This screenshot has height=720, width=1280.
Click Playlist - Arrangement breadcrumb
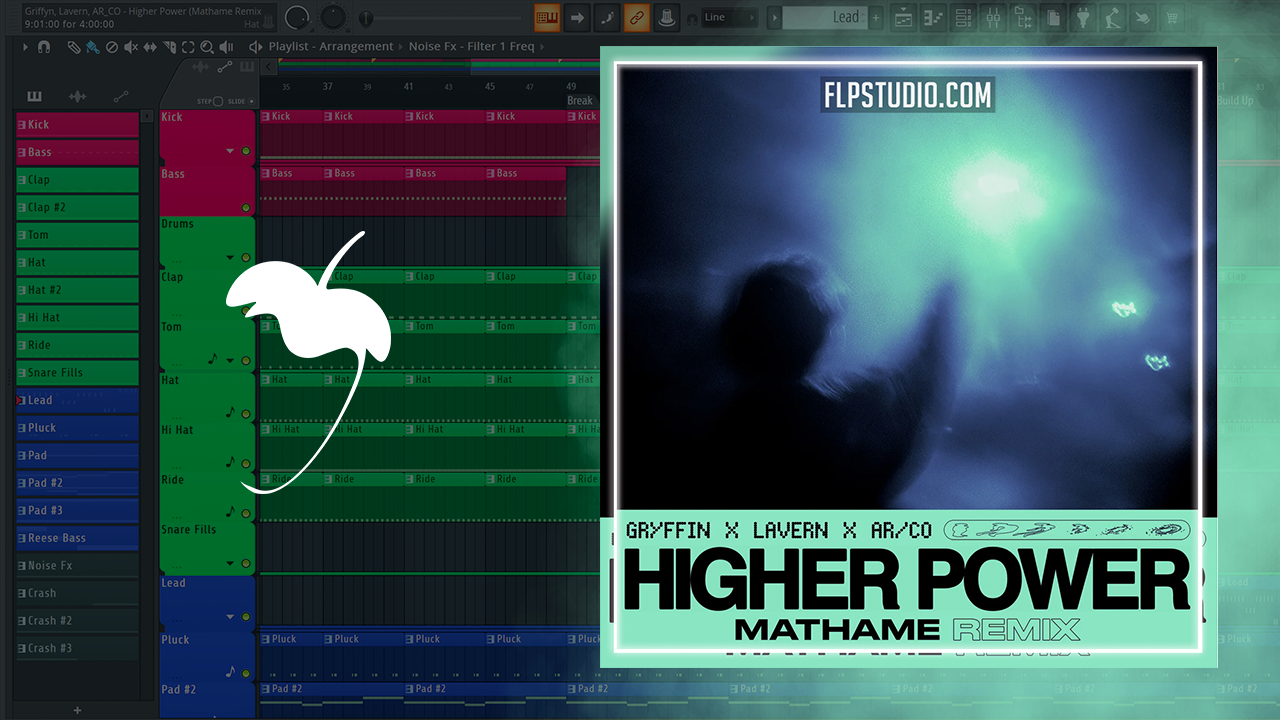(x=330, y=47)
